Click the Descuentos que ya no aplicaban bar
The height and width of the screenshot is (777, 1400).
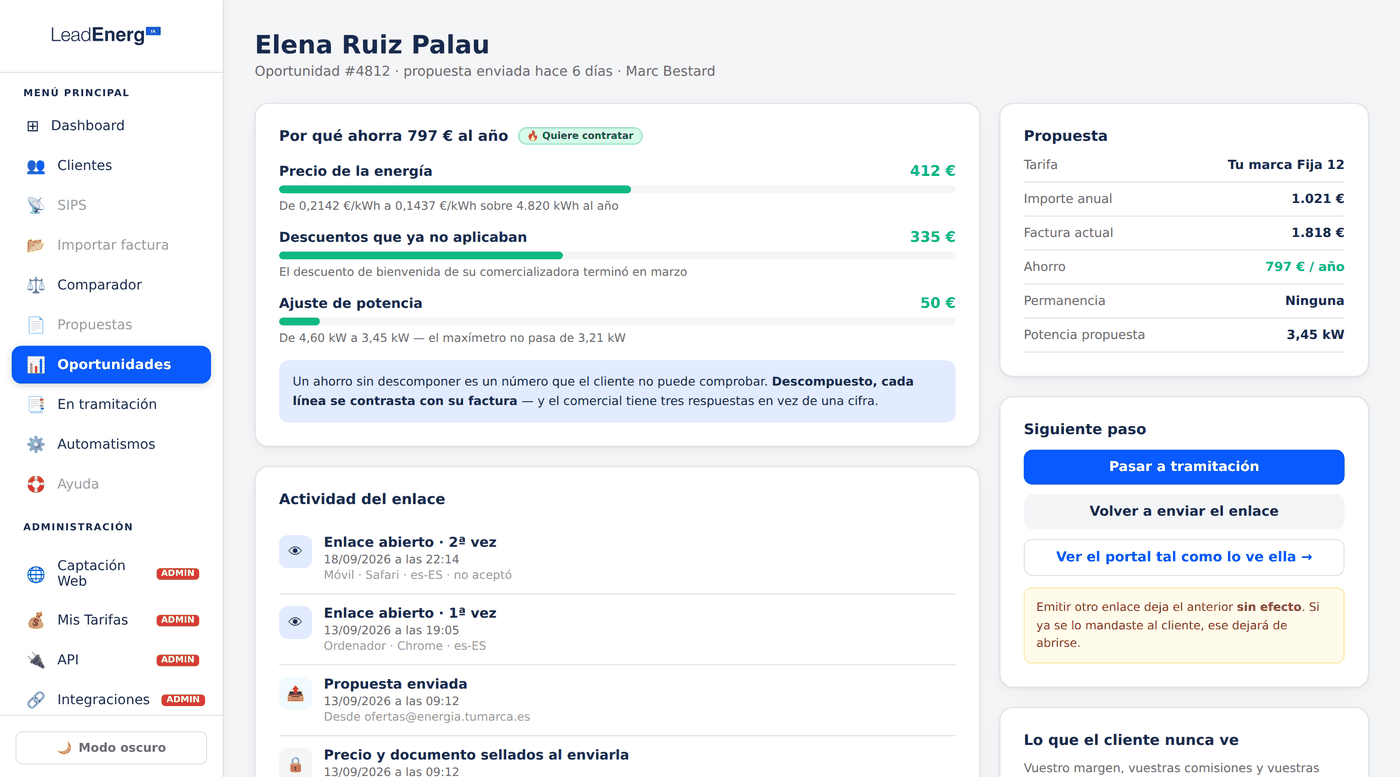pyautogui.click(x=617, y=255)
